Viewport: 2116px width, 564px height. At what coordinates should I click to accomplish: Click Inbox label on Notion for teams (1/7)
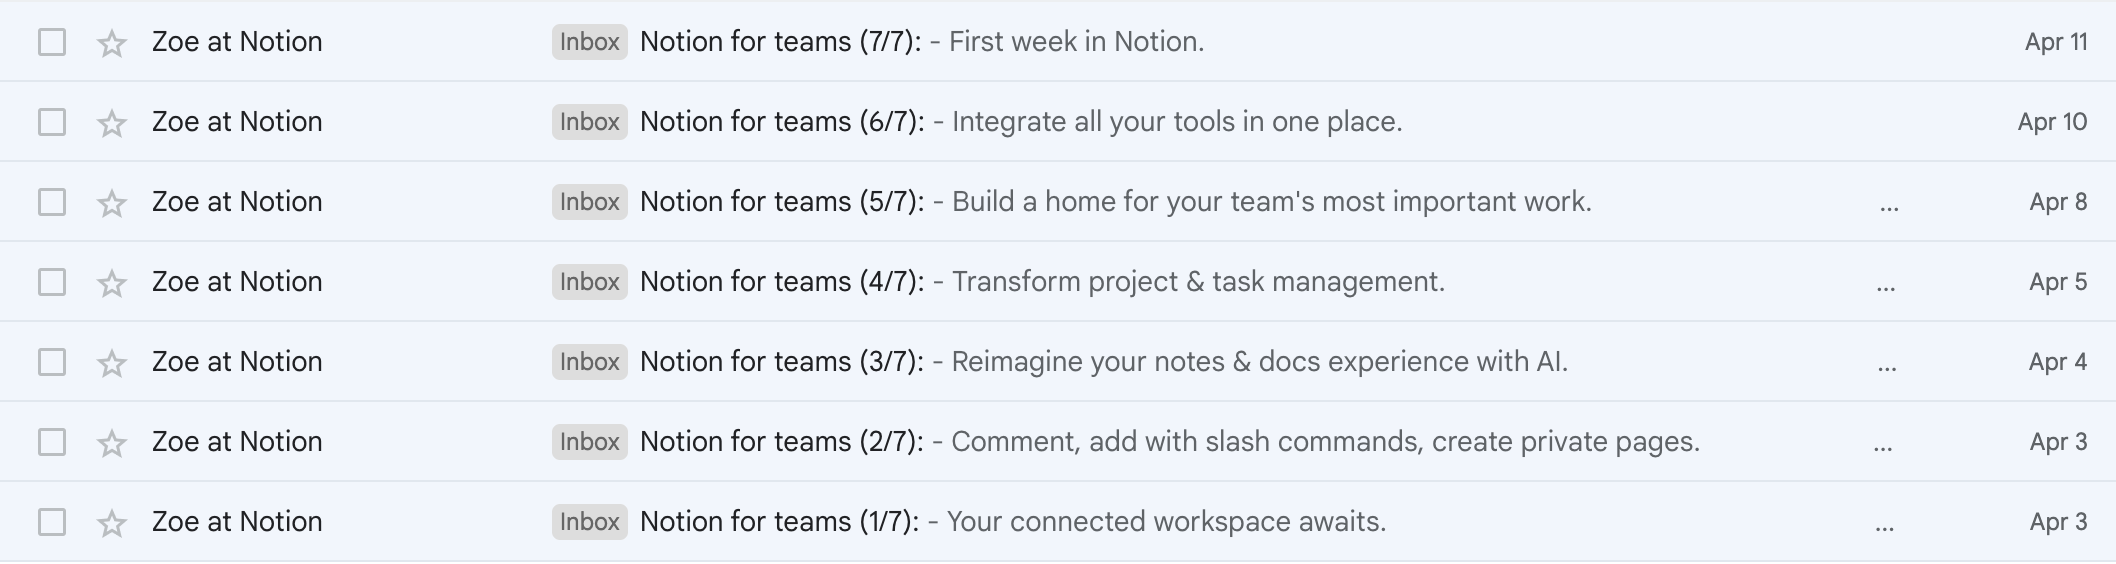[589, 522]
